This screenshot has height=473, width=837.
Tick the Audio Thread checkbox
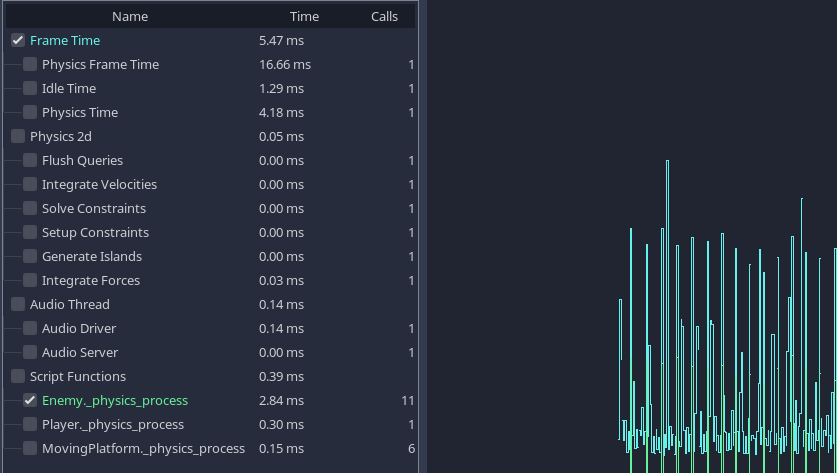pyautogui.click(x=18, y=305)
